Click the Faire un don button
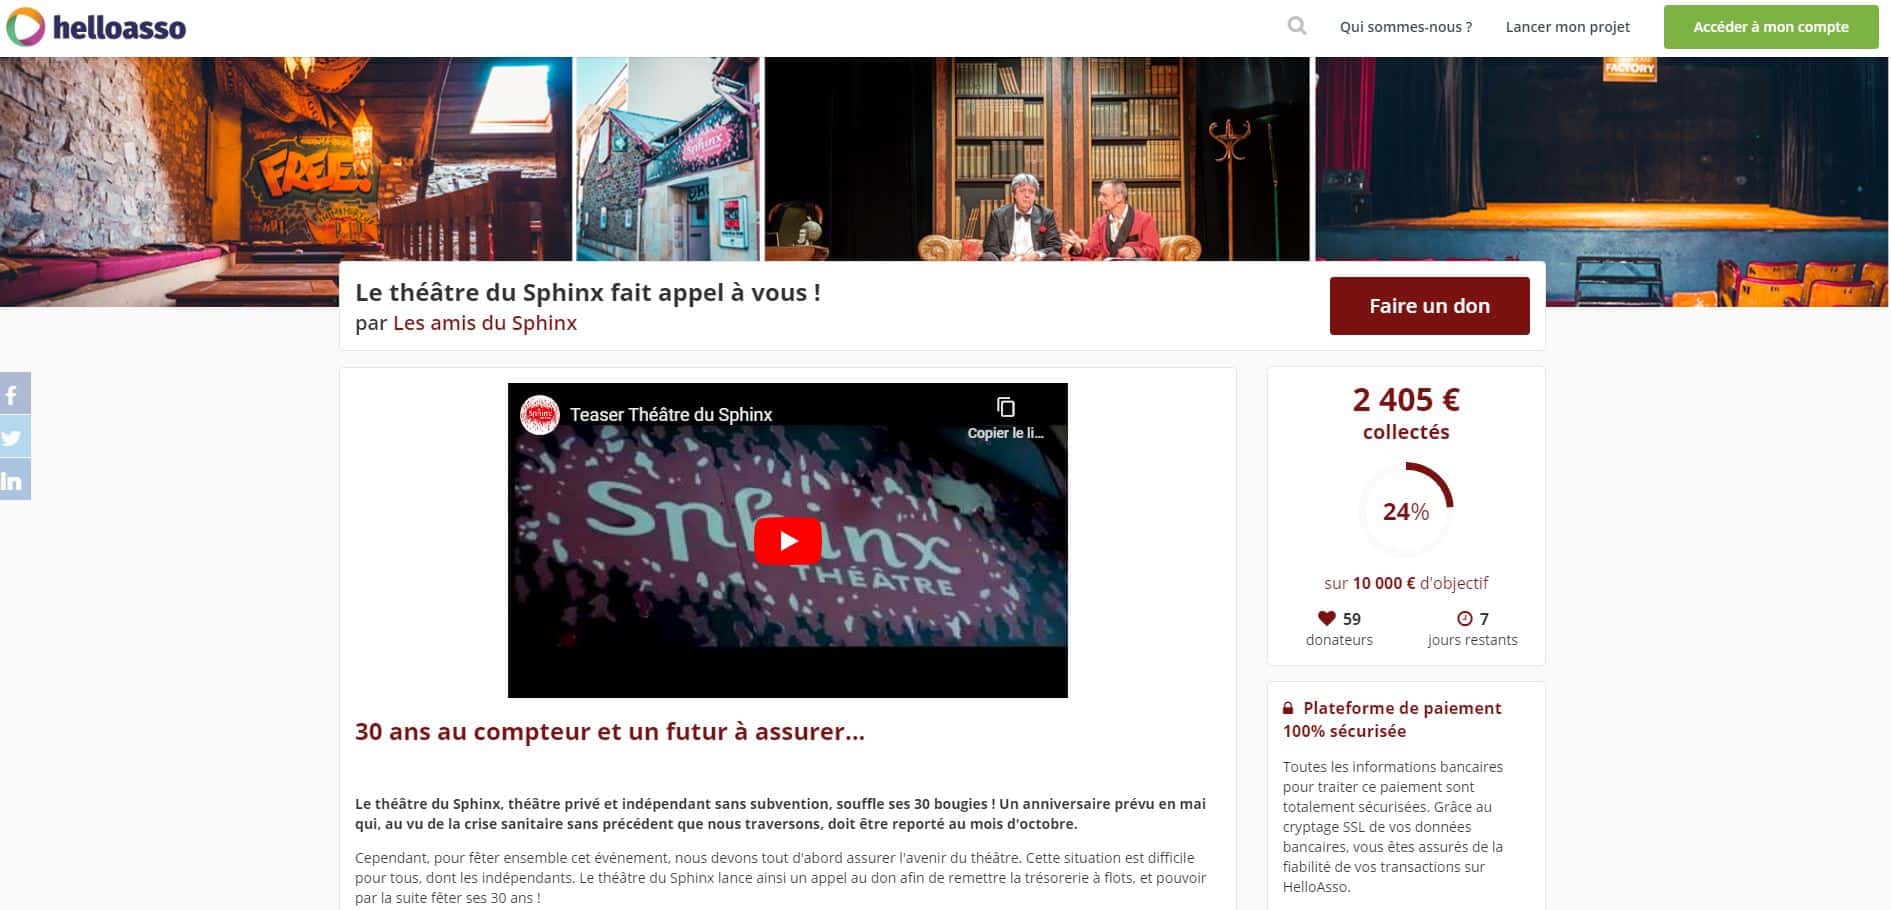This screenshot has width=1891, height=910. 1430,306
